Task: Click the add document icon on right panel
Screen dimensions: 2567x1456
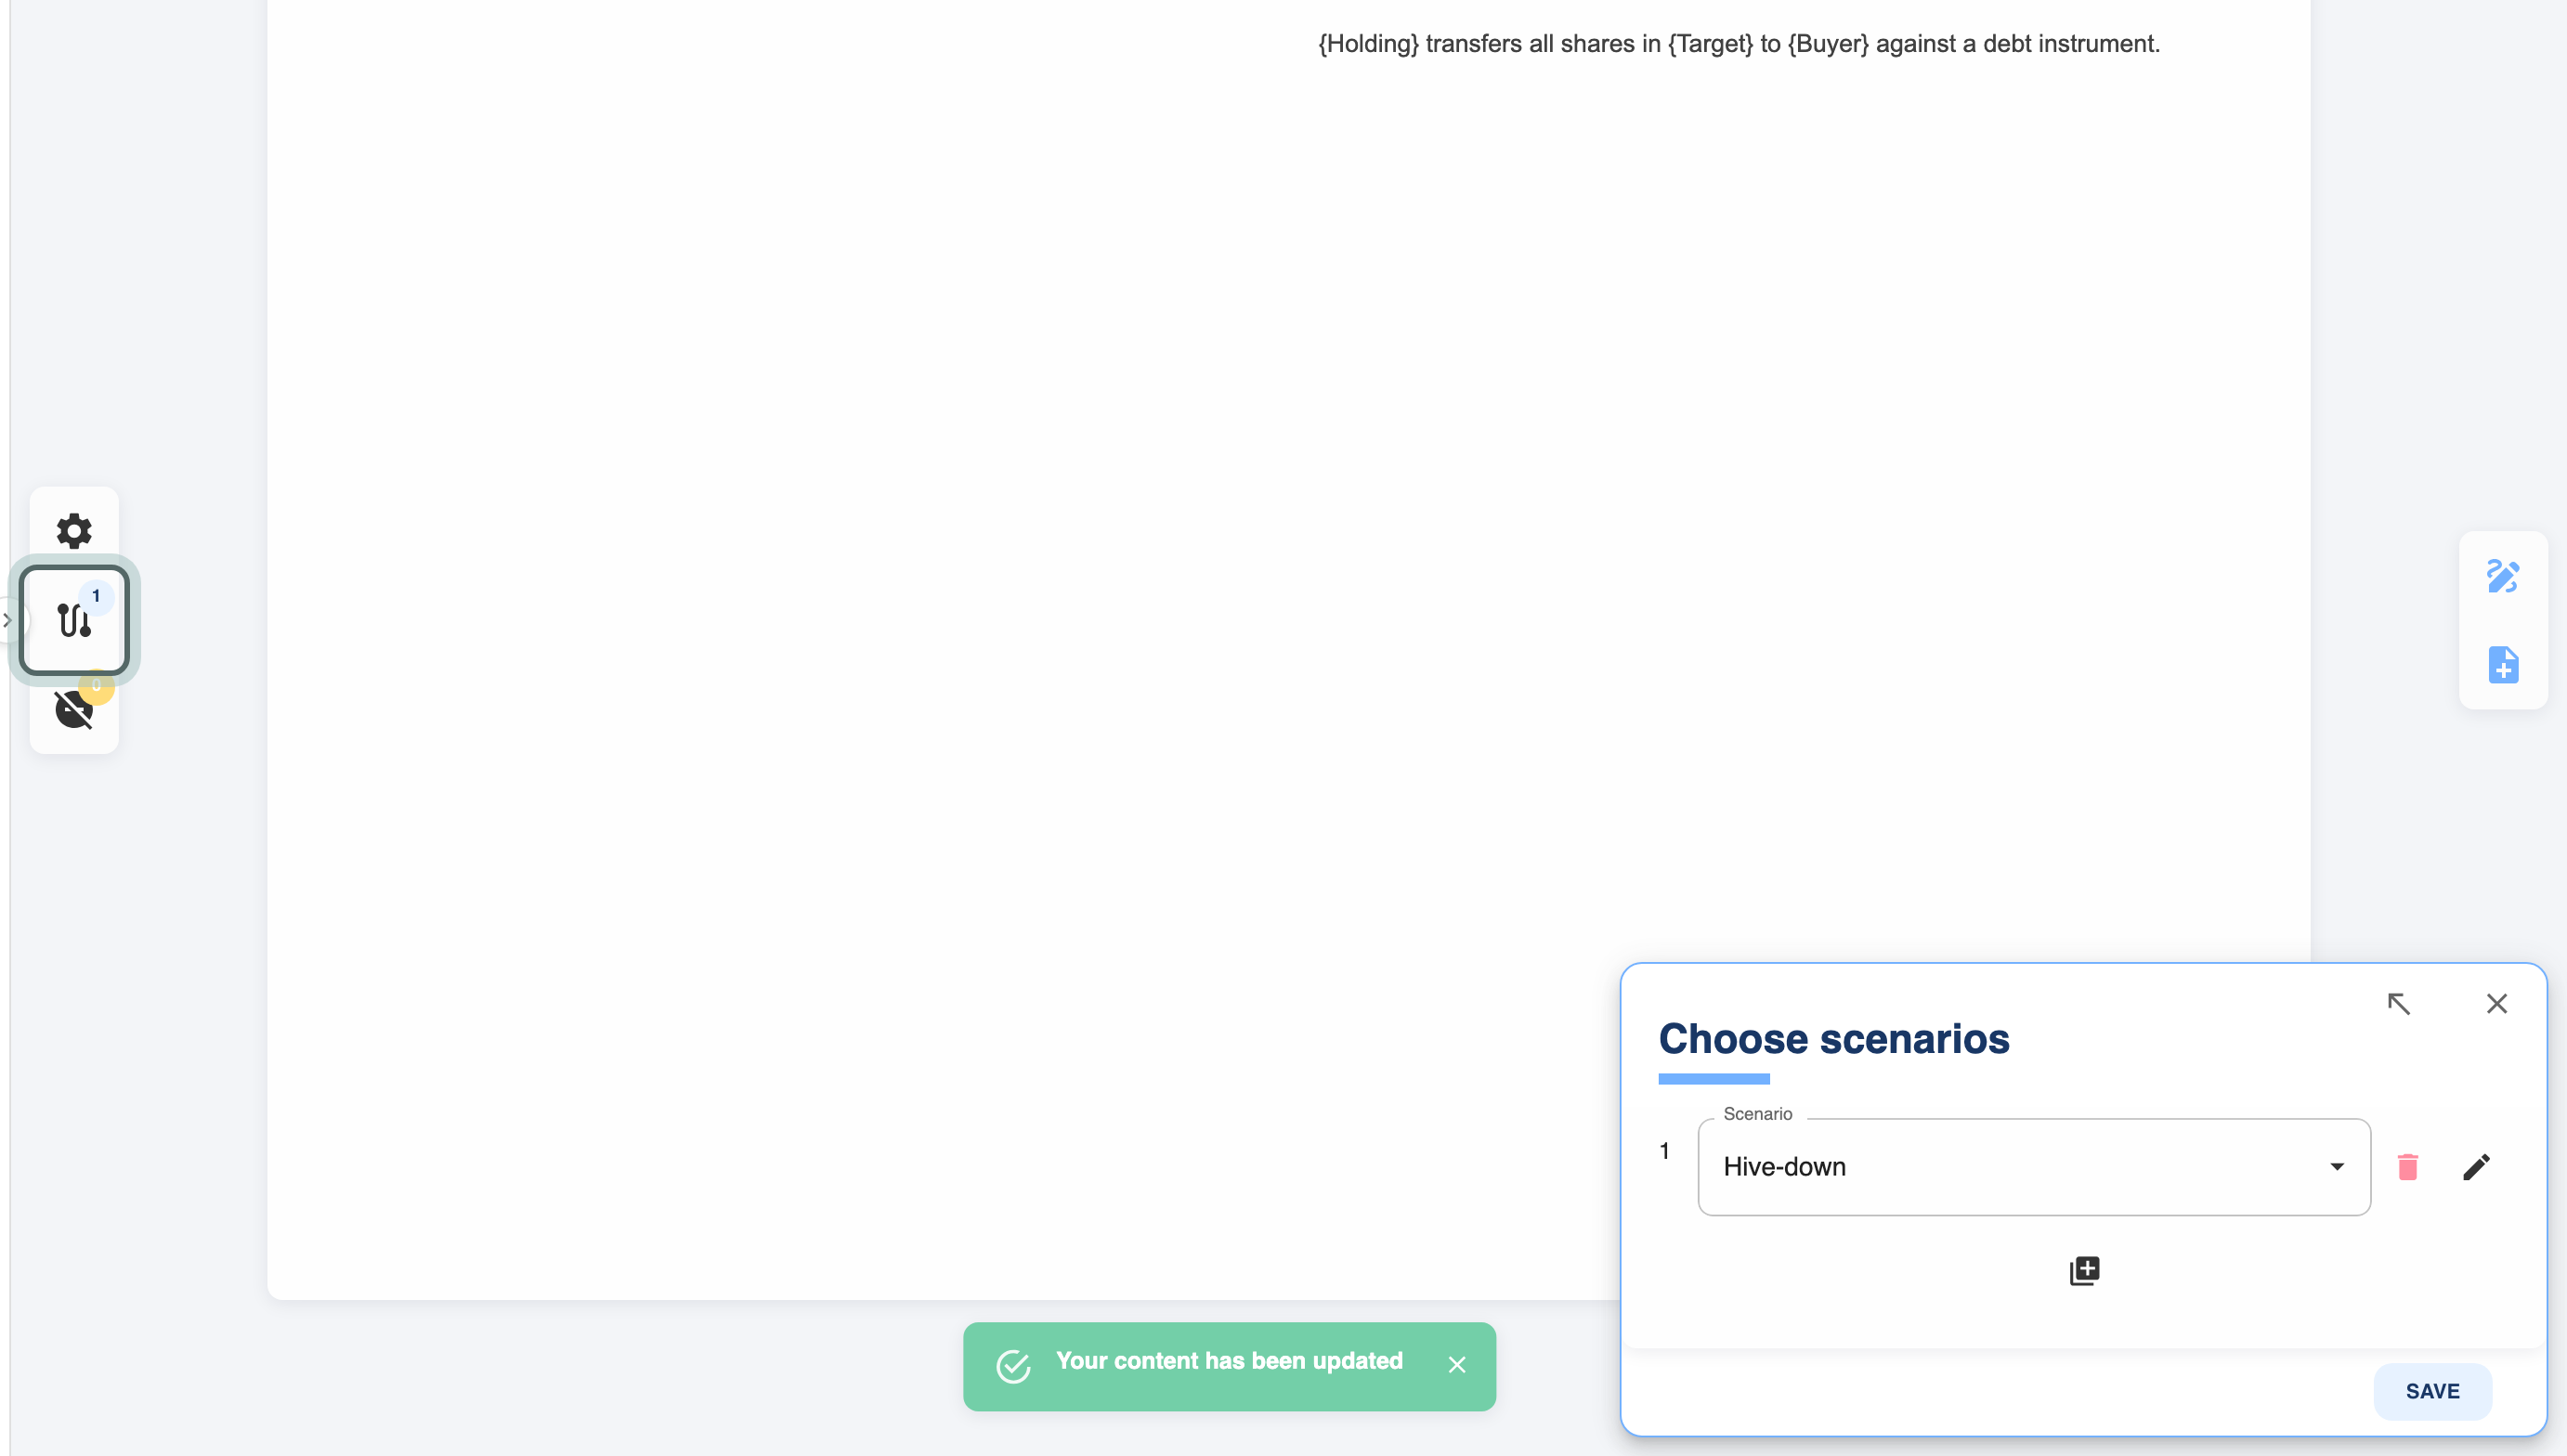Action: click(x=2503, y=665)
